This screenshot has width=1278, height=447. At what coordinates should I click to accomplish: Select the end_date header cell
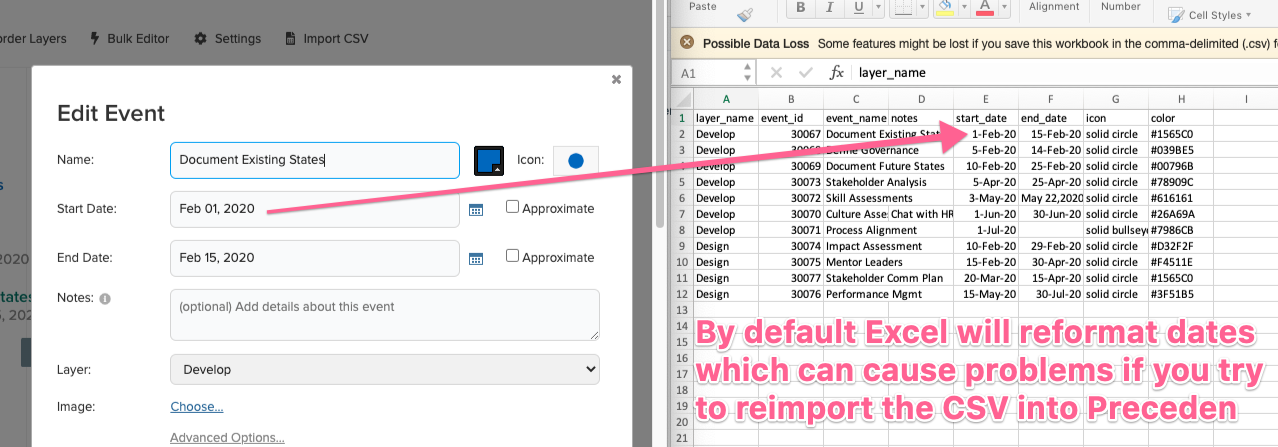pos(1051,117)
